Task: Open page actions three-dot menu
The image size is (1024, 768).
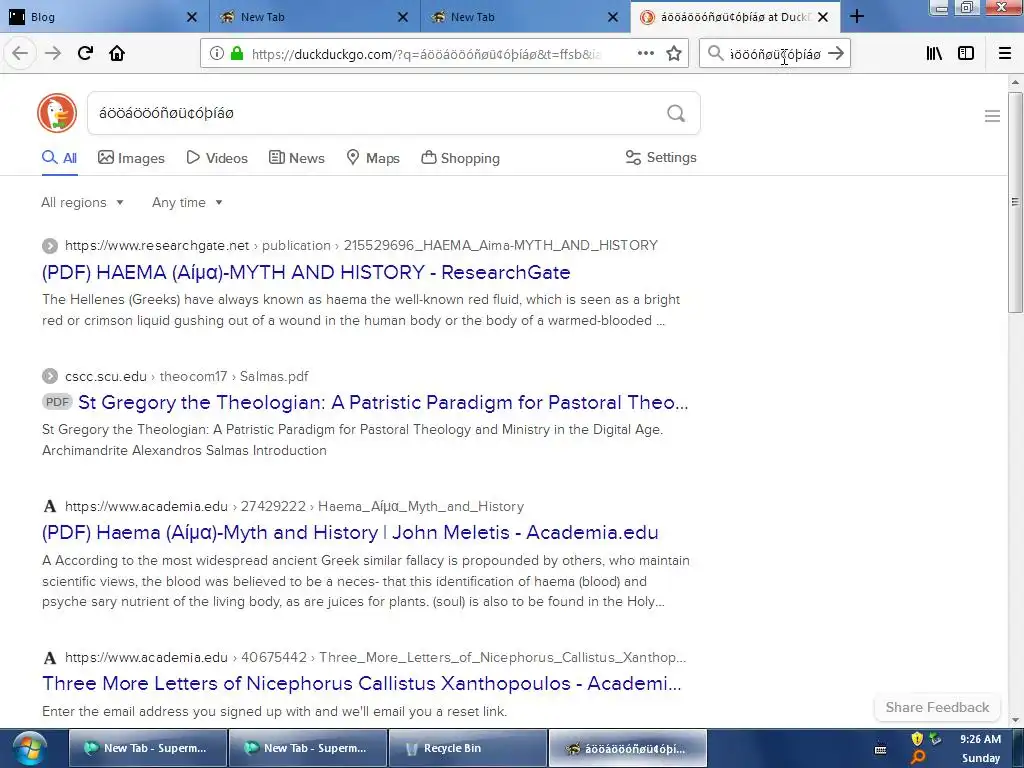Action: point(646,54)
